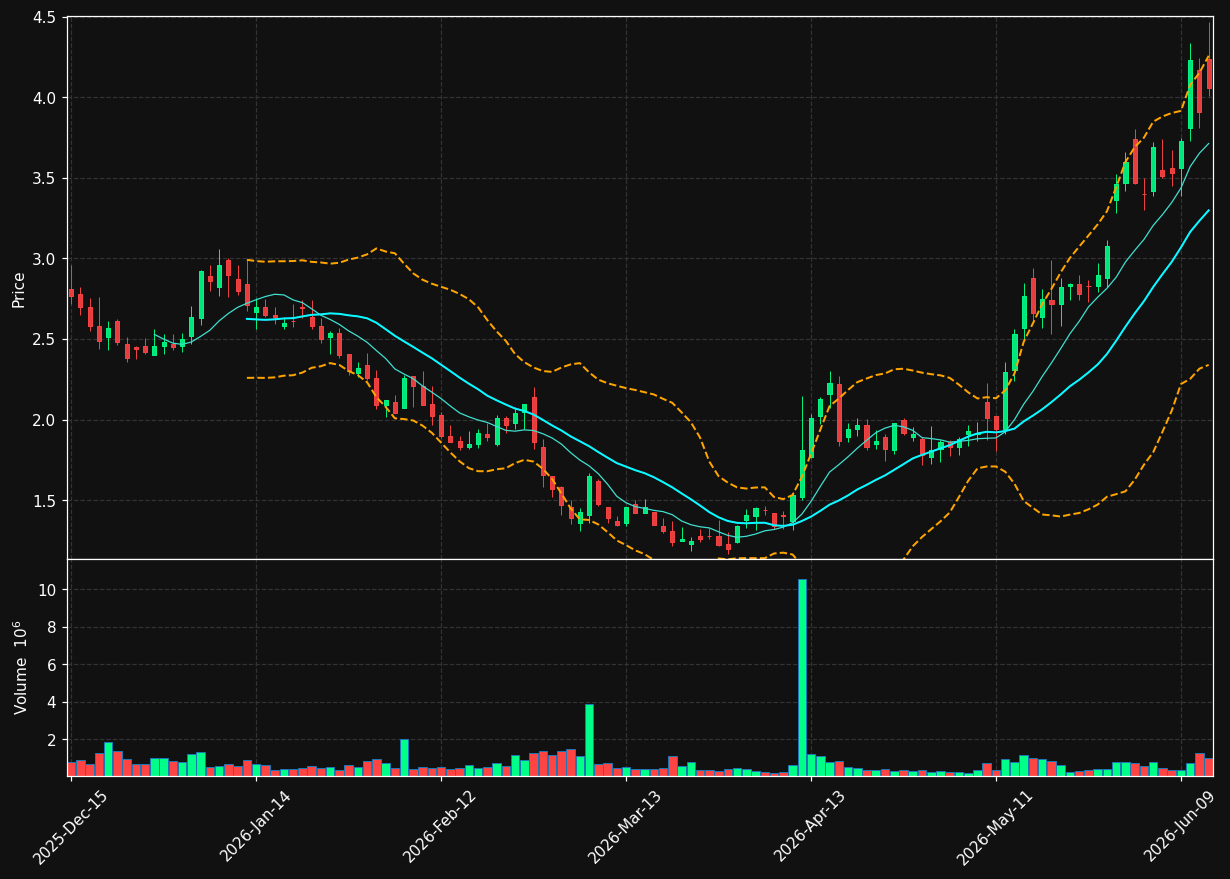
Task: Click the 2026-Apr-13 date label
Action: point(810,826)
